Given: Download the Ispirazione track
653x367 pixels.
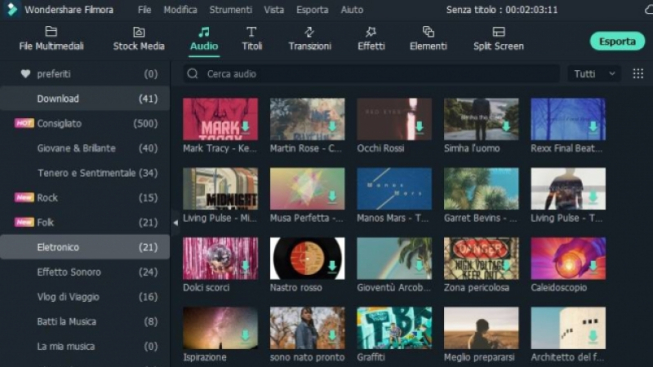Looking at the screenshot, I should click(x=245, y=335).
